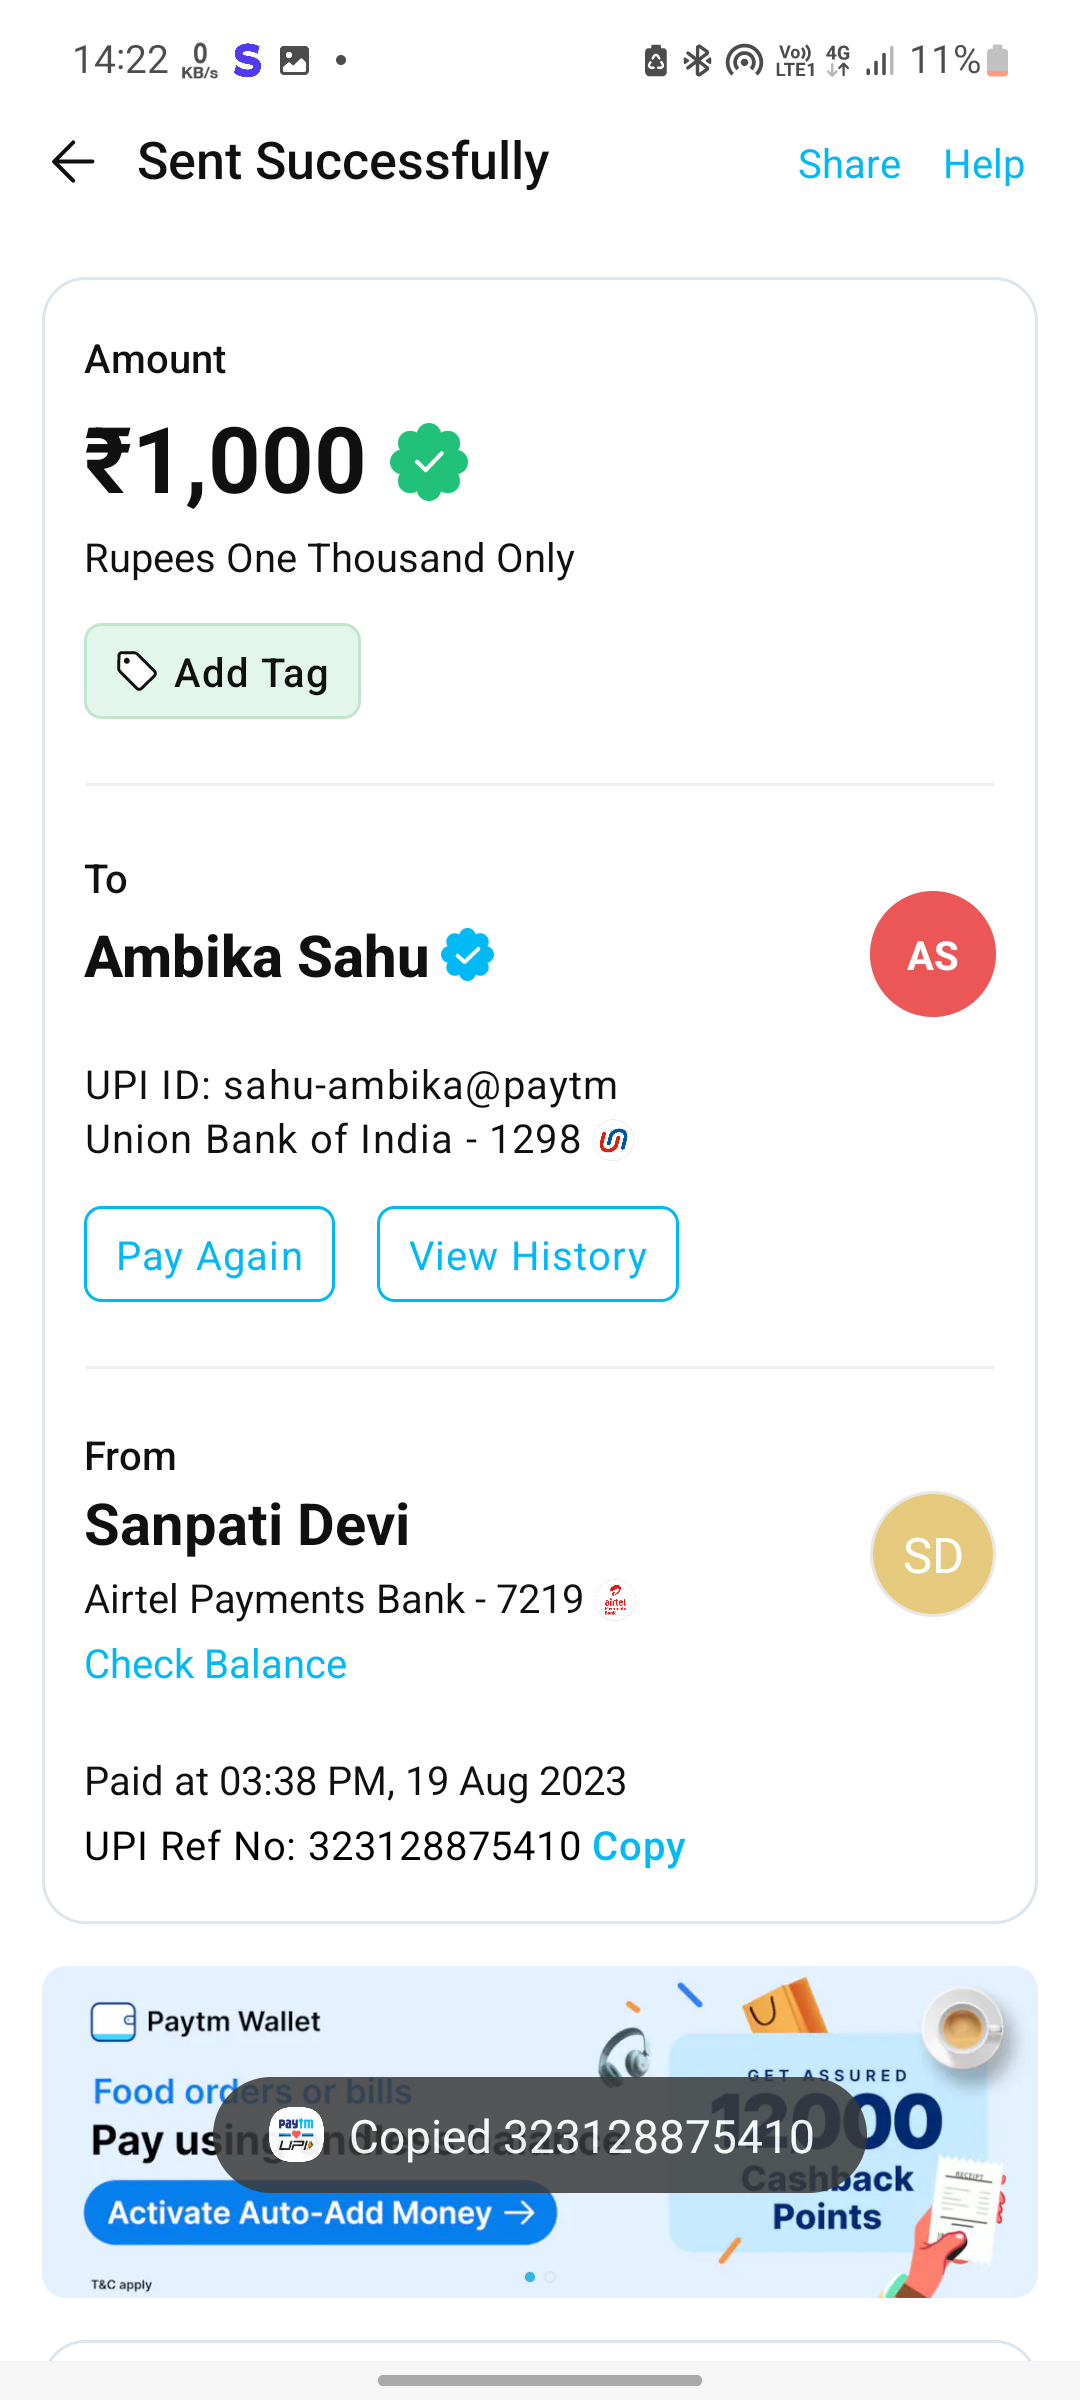
Task: Tap the Bluetooth icon in status bar
Action: (x=697, y=61)
